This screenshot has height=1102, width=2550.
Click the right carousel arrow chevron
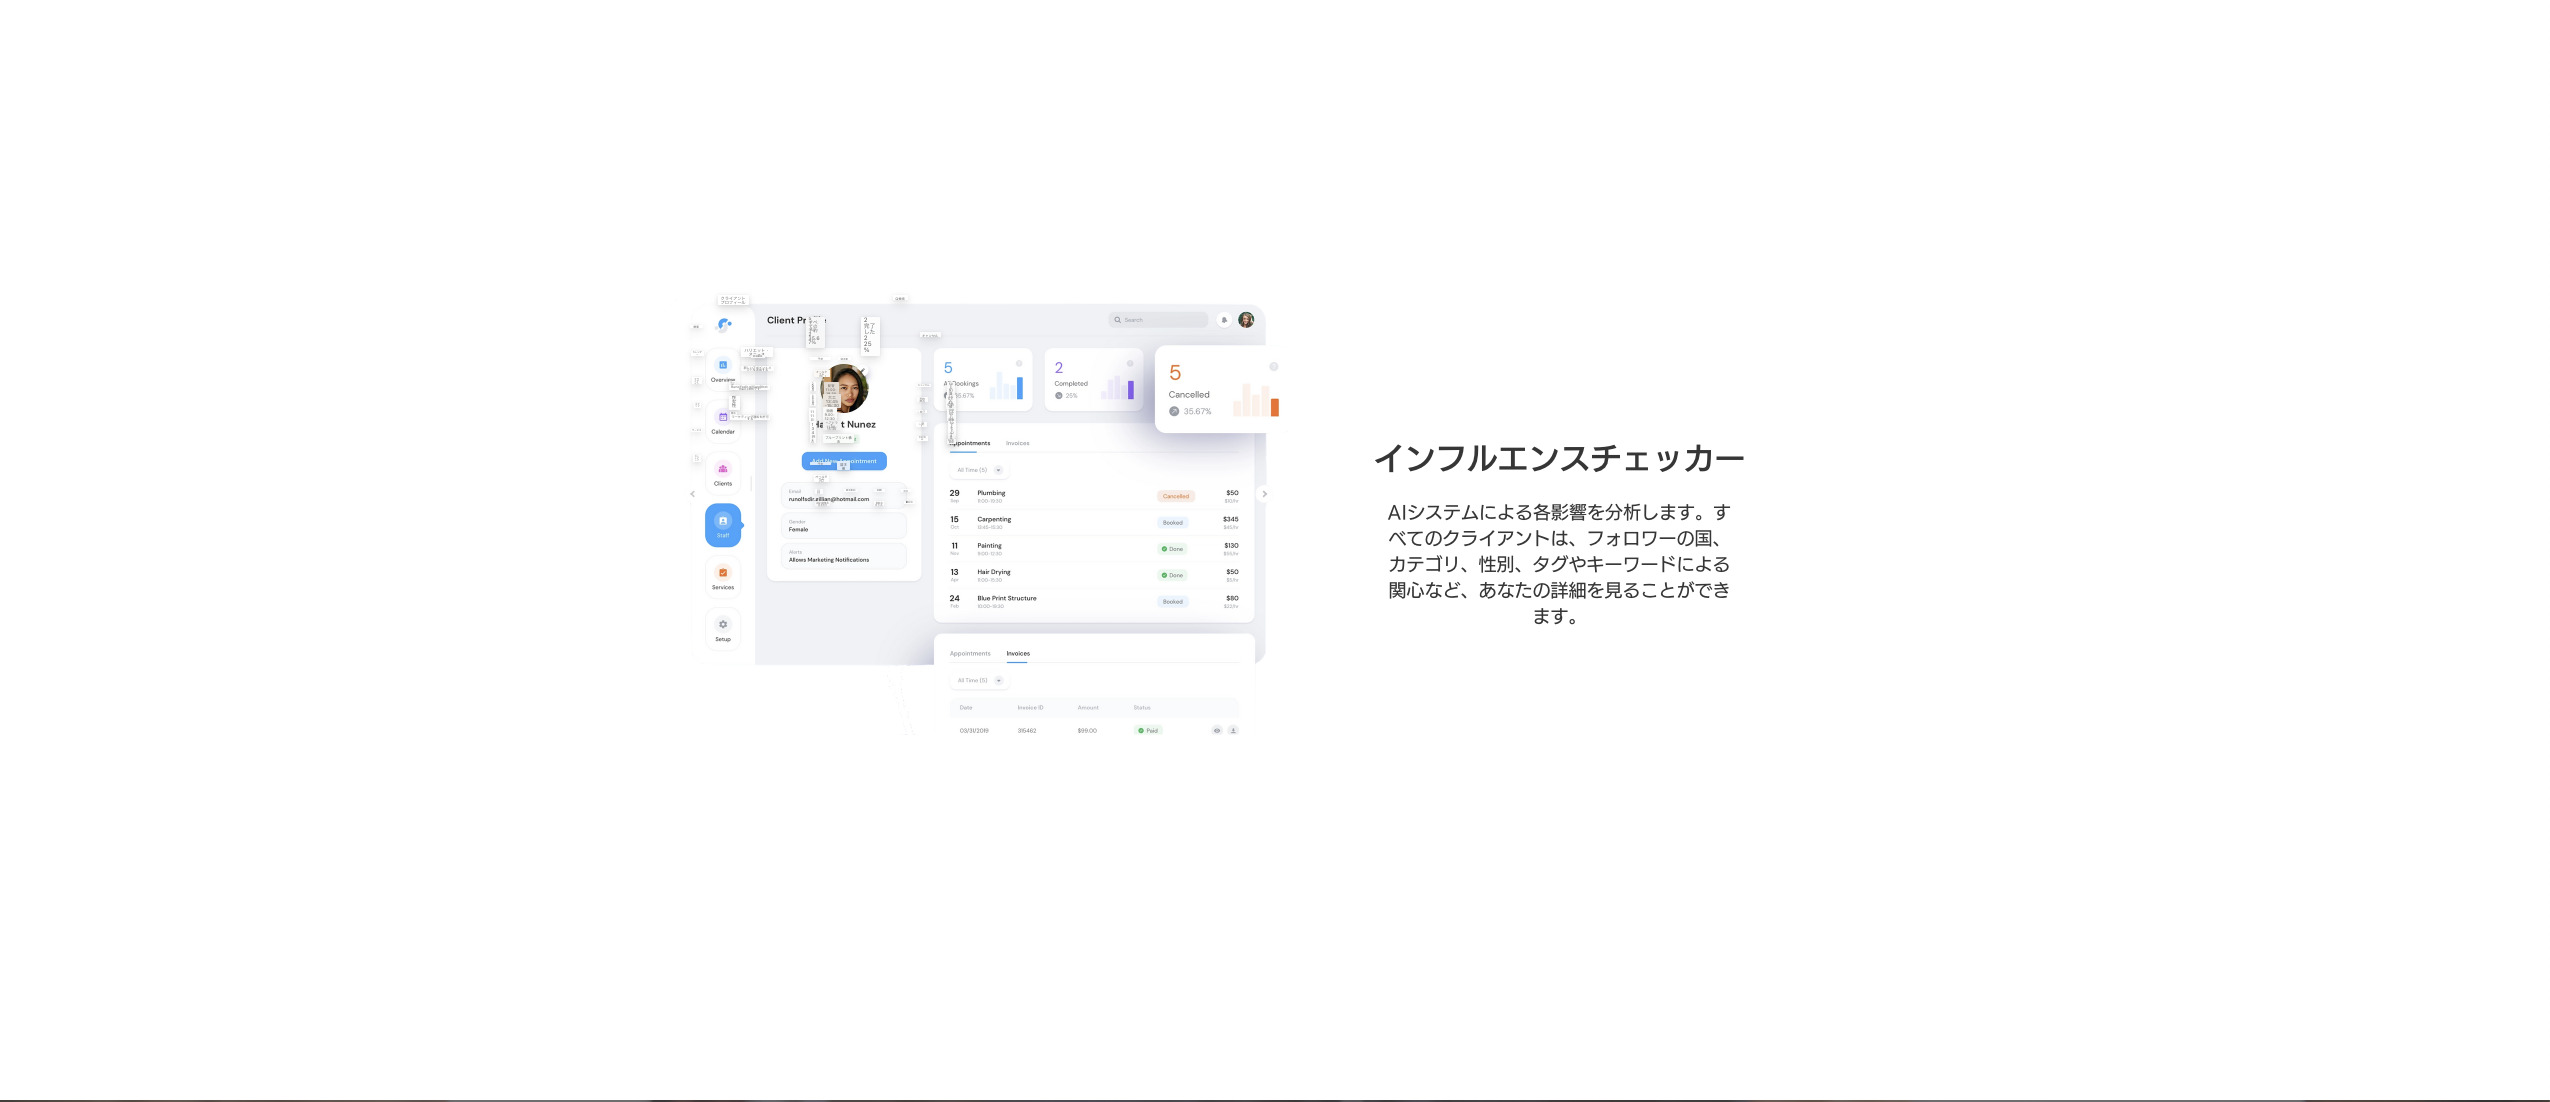click(x=1264, y=494)
